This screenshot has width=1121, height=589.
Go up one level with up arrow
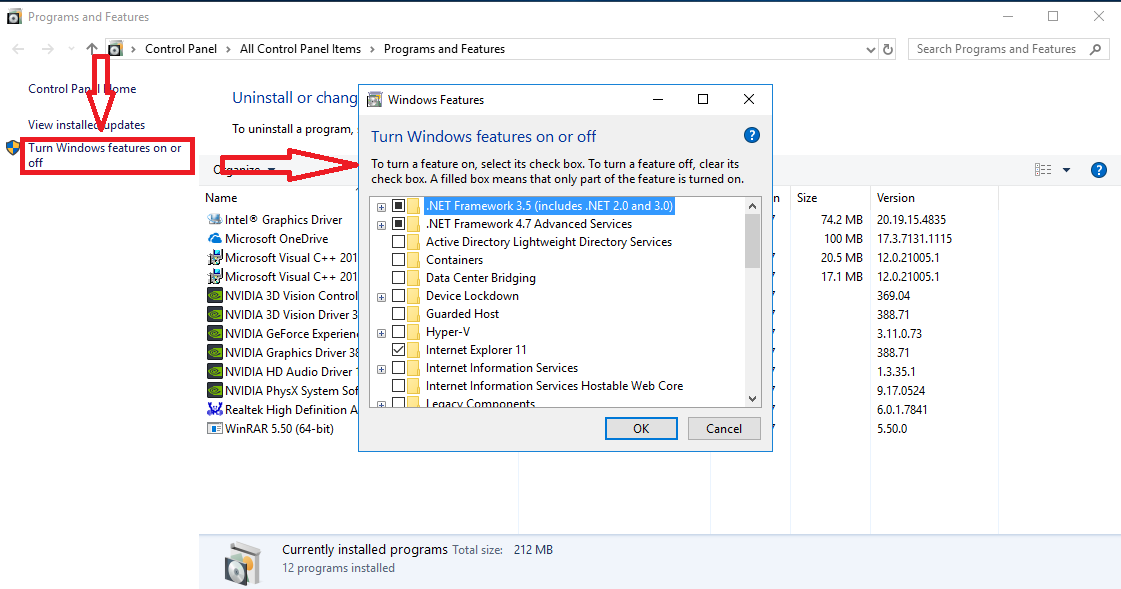tap(92, 49)
